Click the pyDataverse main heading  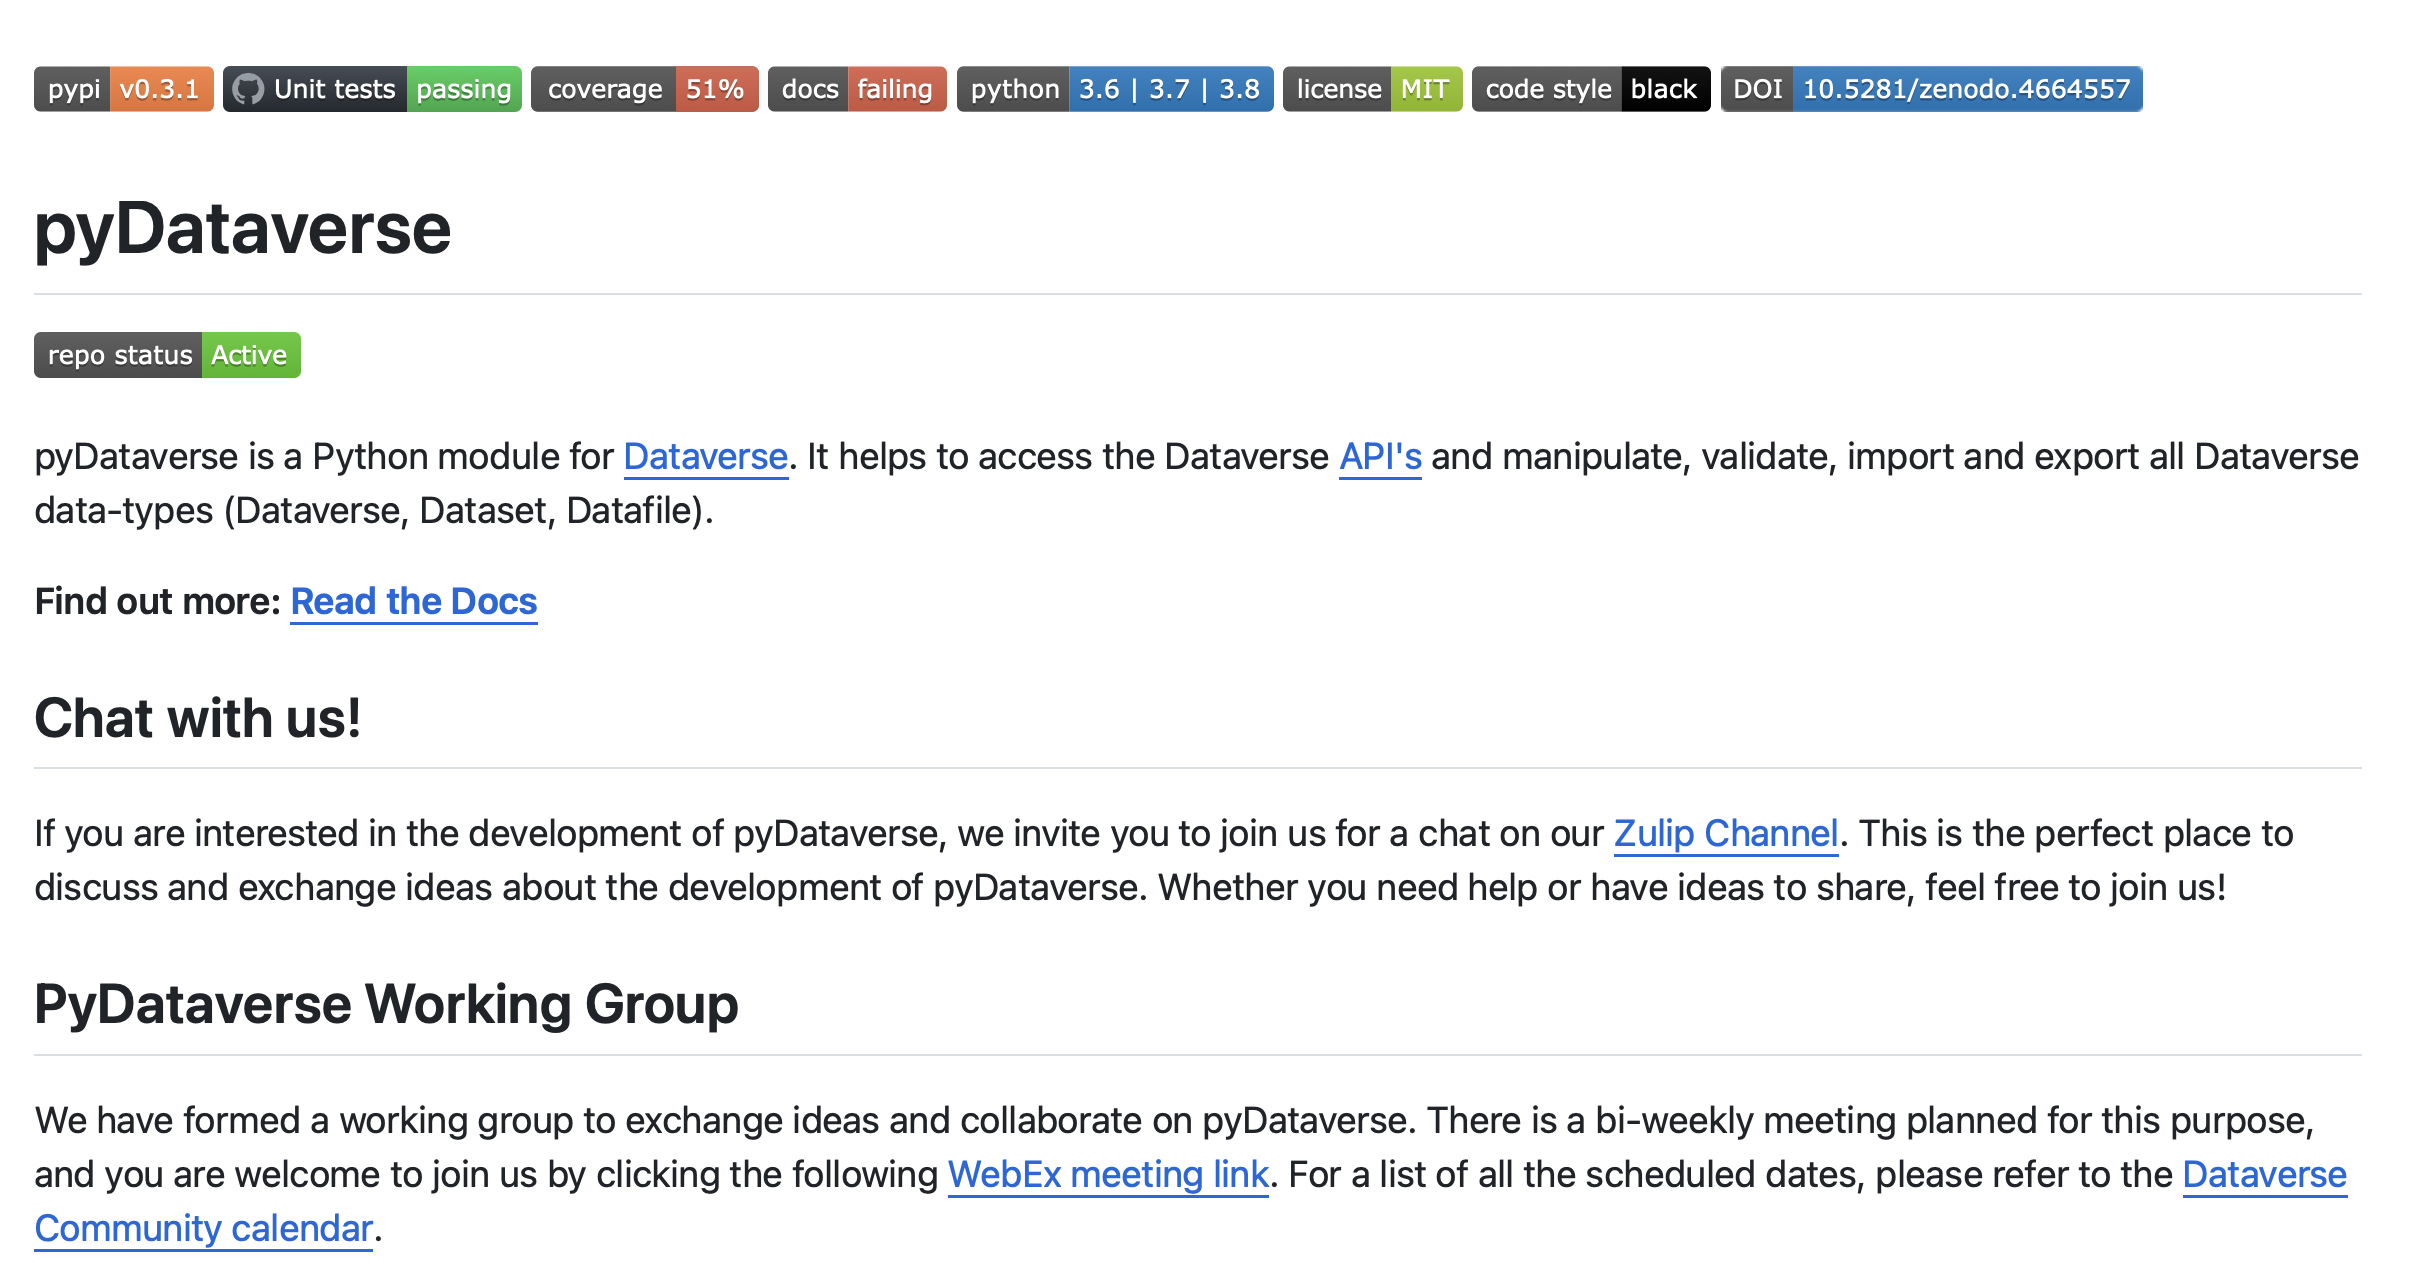point(243,229)
